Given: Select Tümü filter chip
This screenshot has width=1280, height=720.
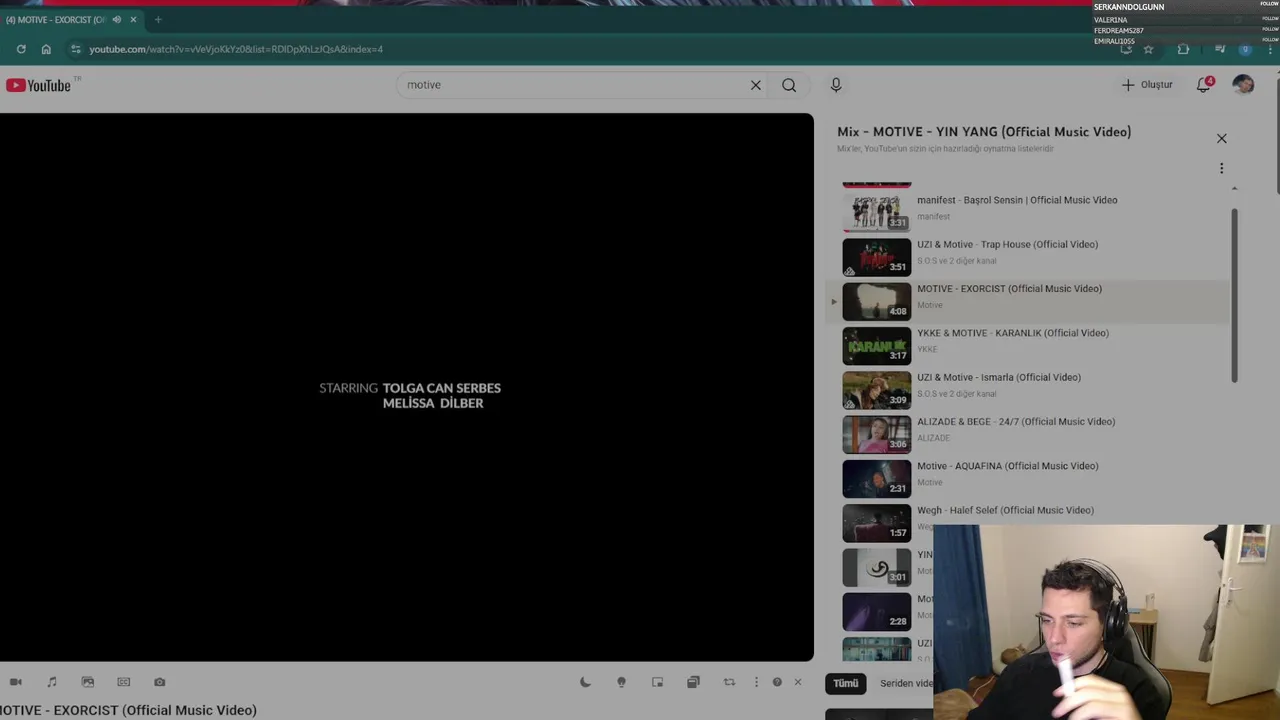Looking at the screenshot, I should [846, 684].
